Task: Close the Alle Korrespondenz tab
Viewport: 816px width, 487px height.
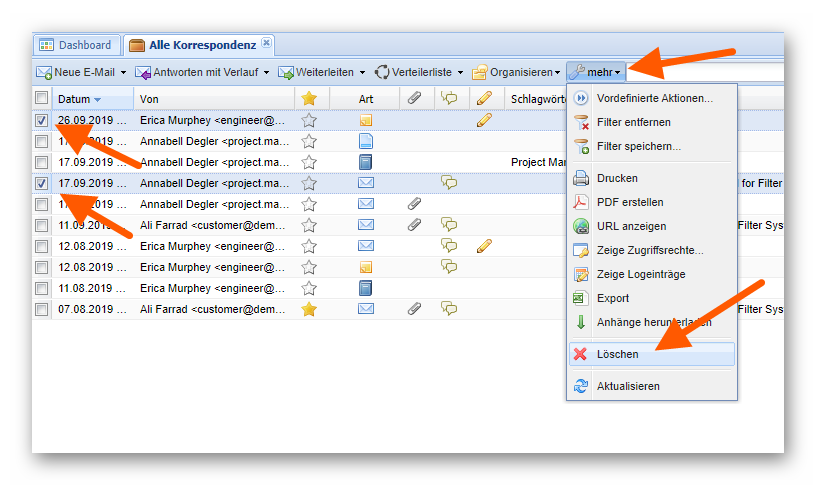Action: point(266,43)
